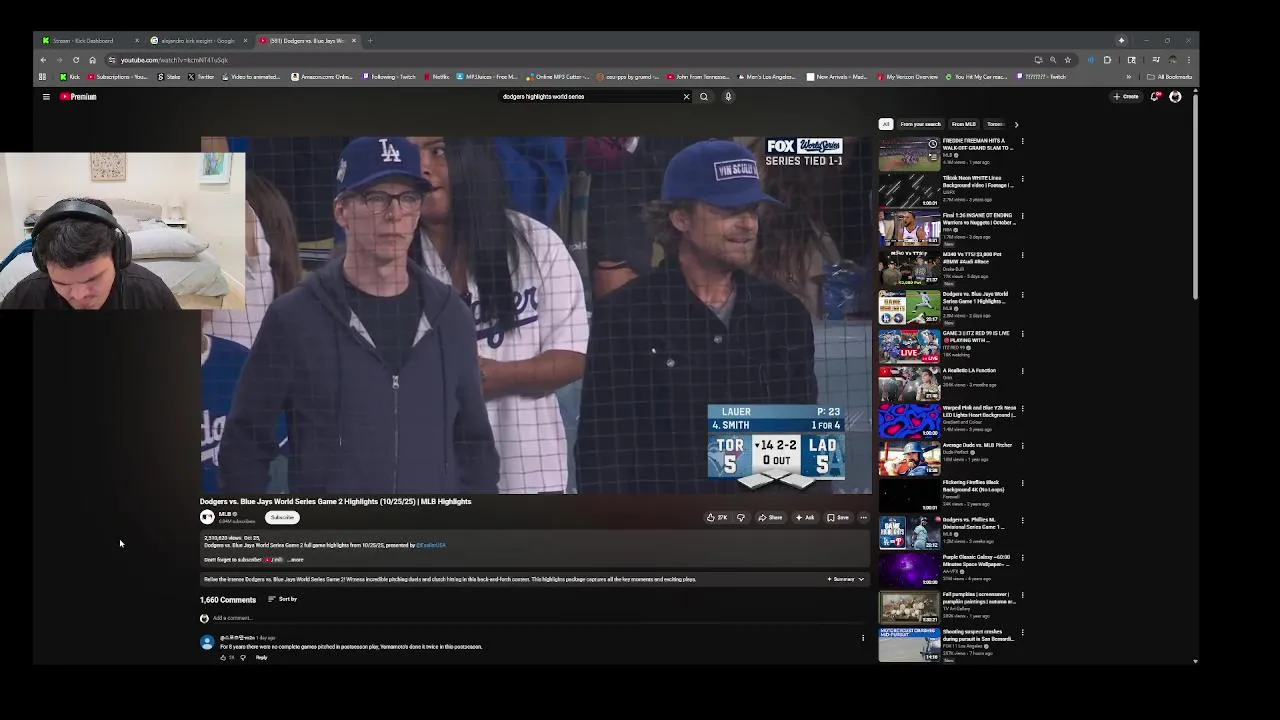This screenshot has width=1280, height=720.
Task: Open the Ask button
Action: (805, 518)
